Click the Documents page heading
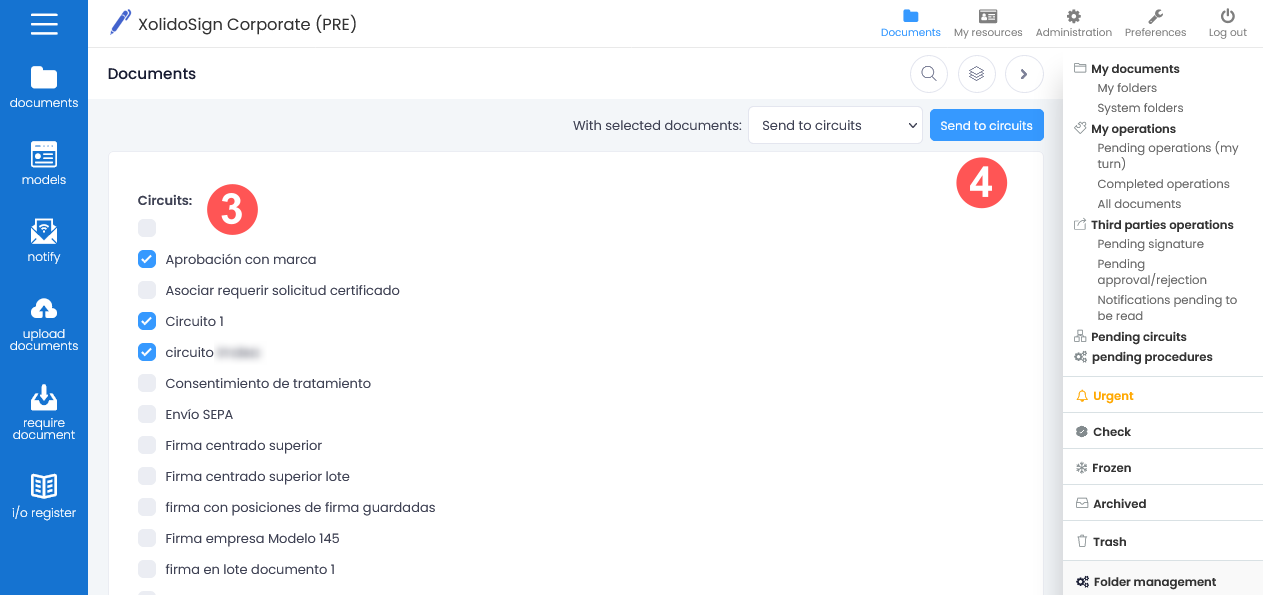This screenshot has height=595, width=1263. (152, 74)
